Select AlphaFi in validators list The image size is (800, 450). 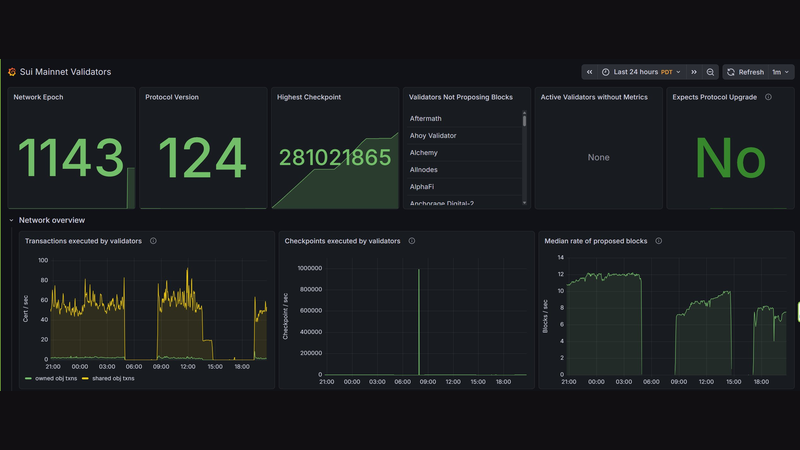pyautogui.click(x=421, y=187)
